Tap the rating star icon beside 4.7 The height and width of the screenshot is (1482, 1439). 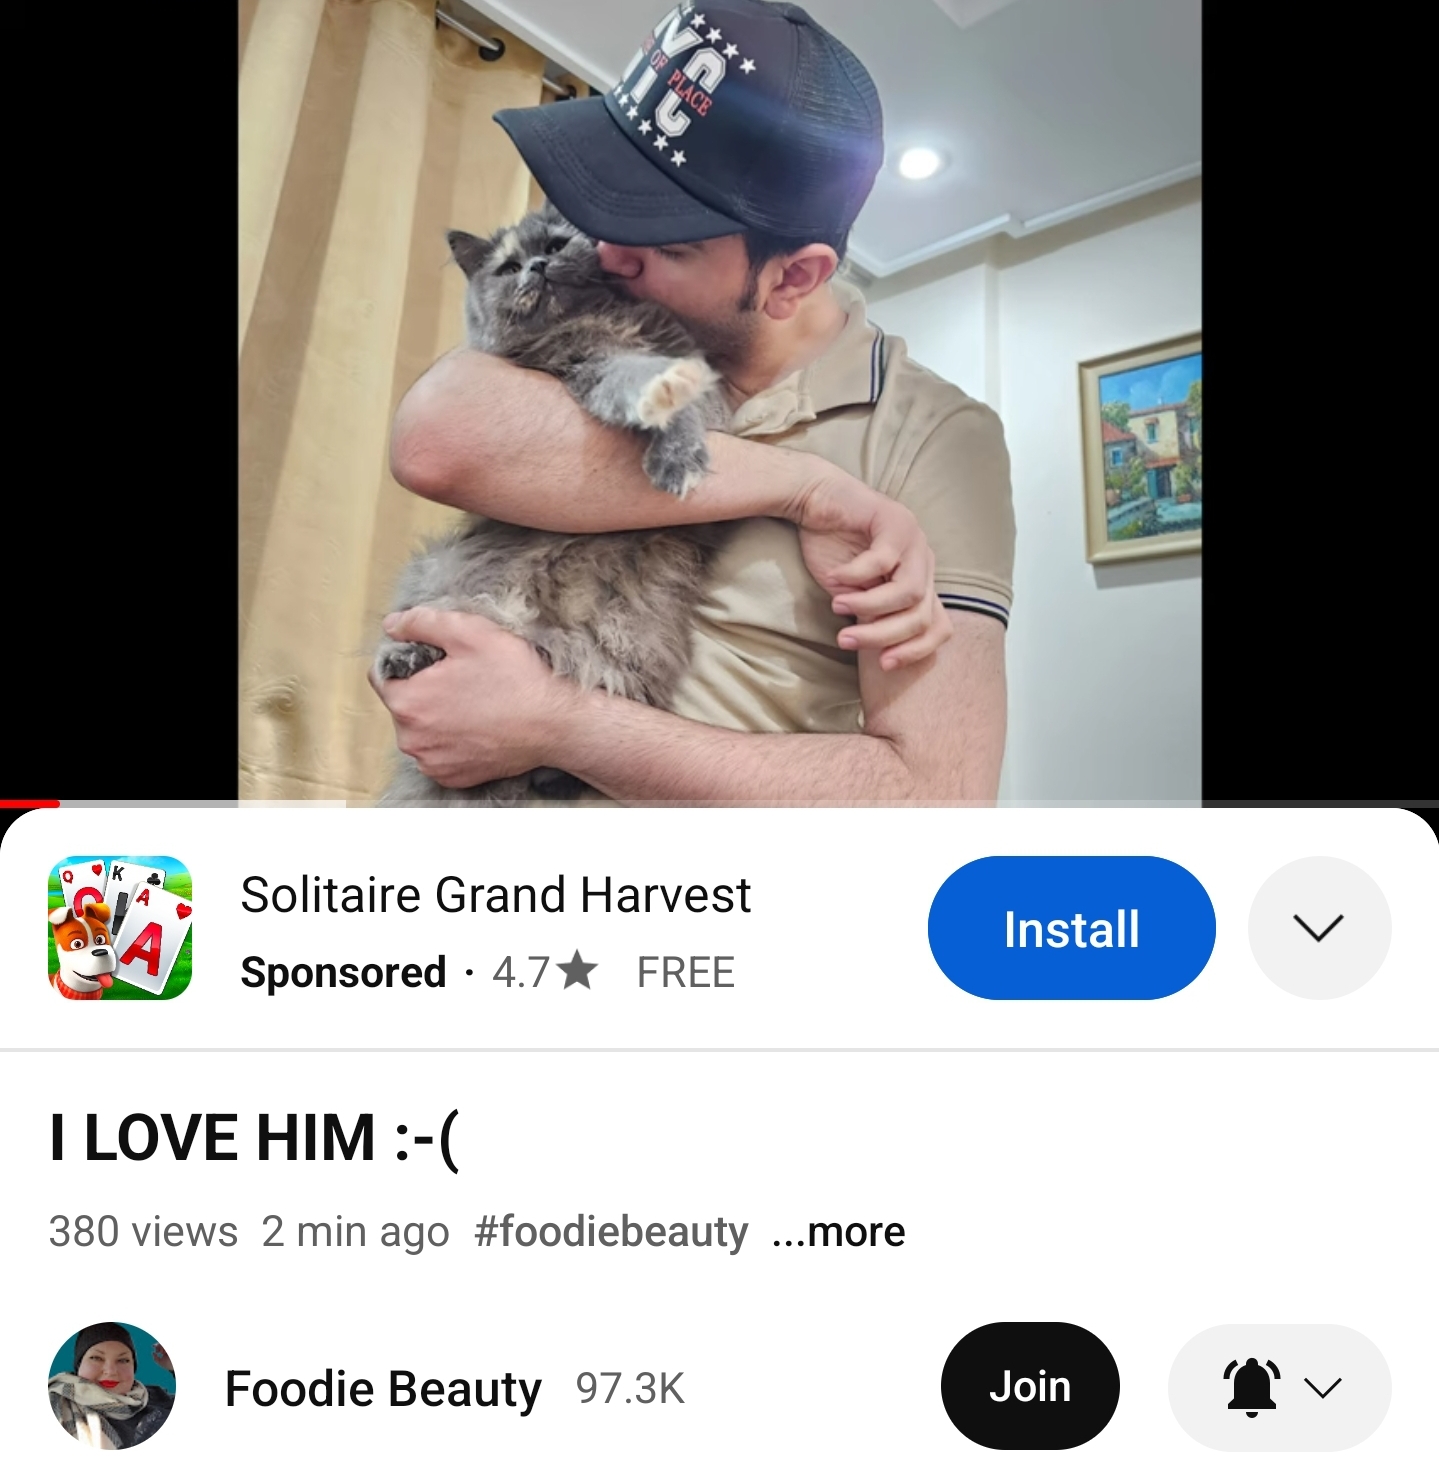tap(577, 971)
